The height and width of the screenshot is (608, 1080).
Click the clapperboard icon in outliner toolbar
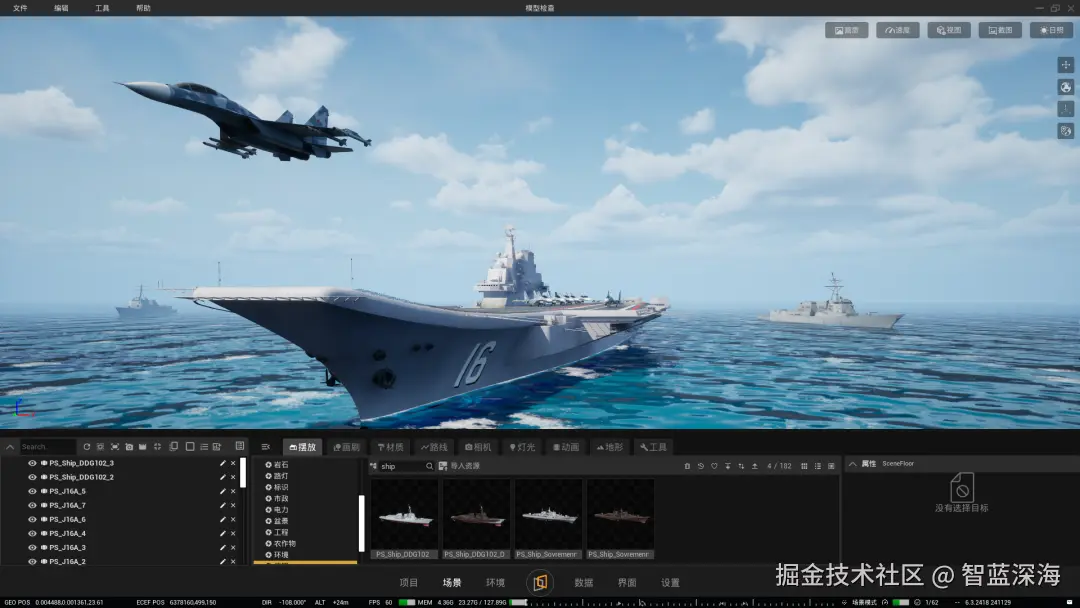(x=143, y=447)
